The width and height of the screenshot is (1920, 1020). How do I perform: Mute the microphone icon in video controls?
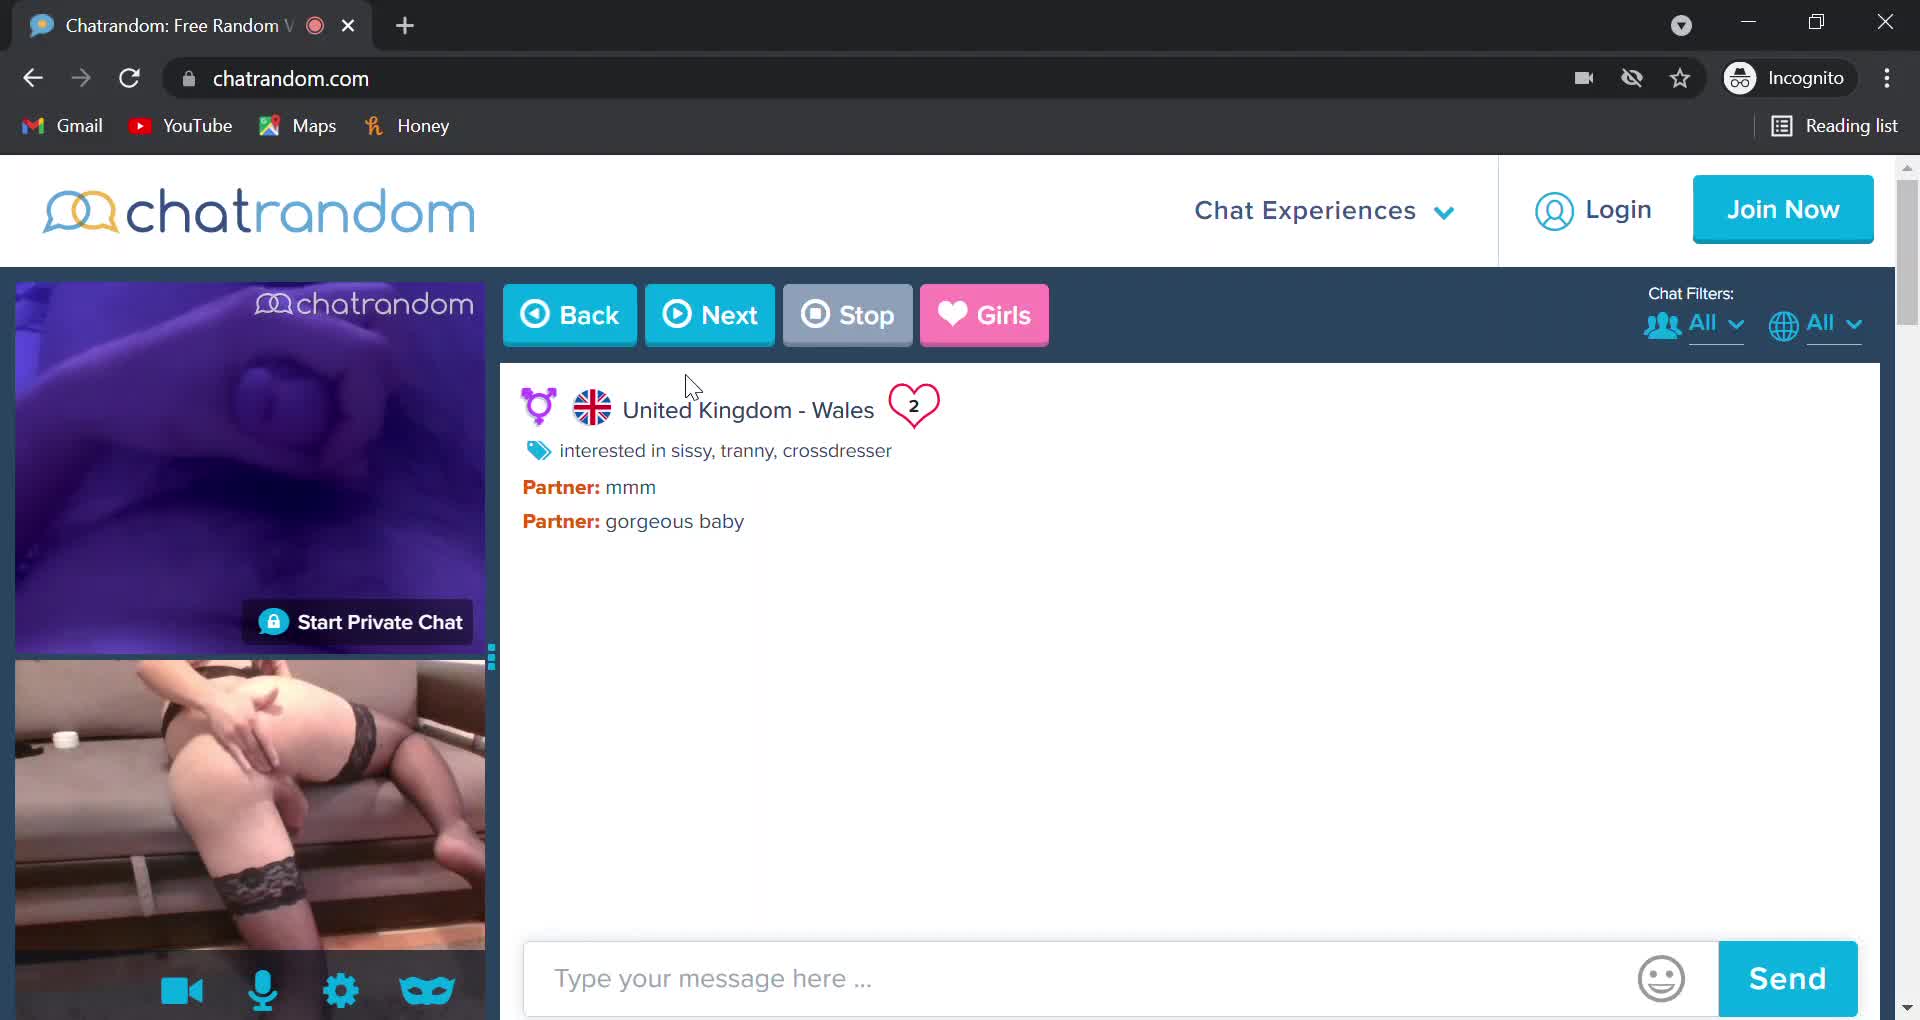tap(263, 991)
